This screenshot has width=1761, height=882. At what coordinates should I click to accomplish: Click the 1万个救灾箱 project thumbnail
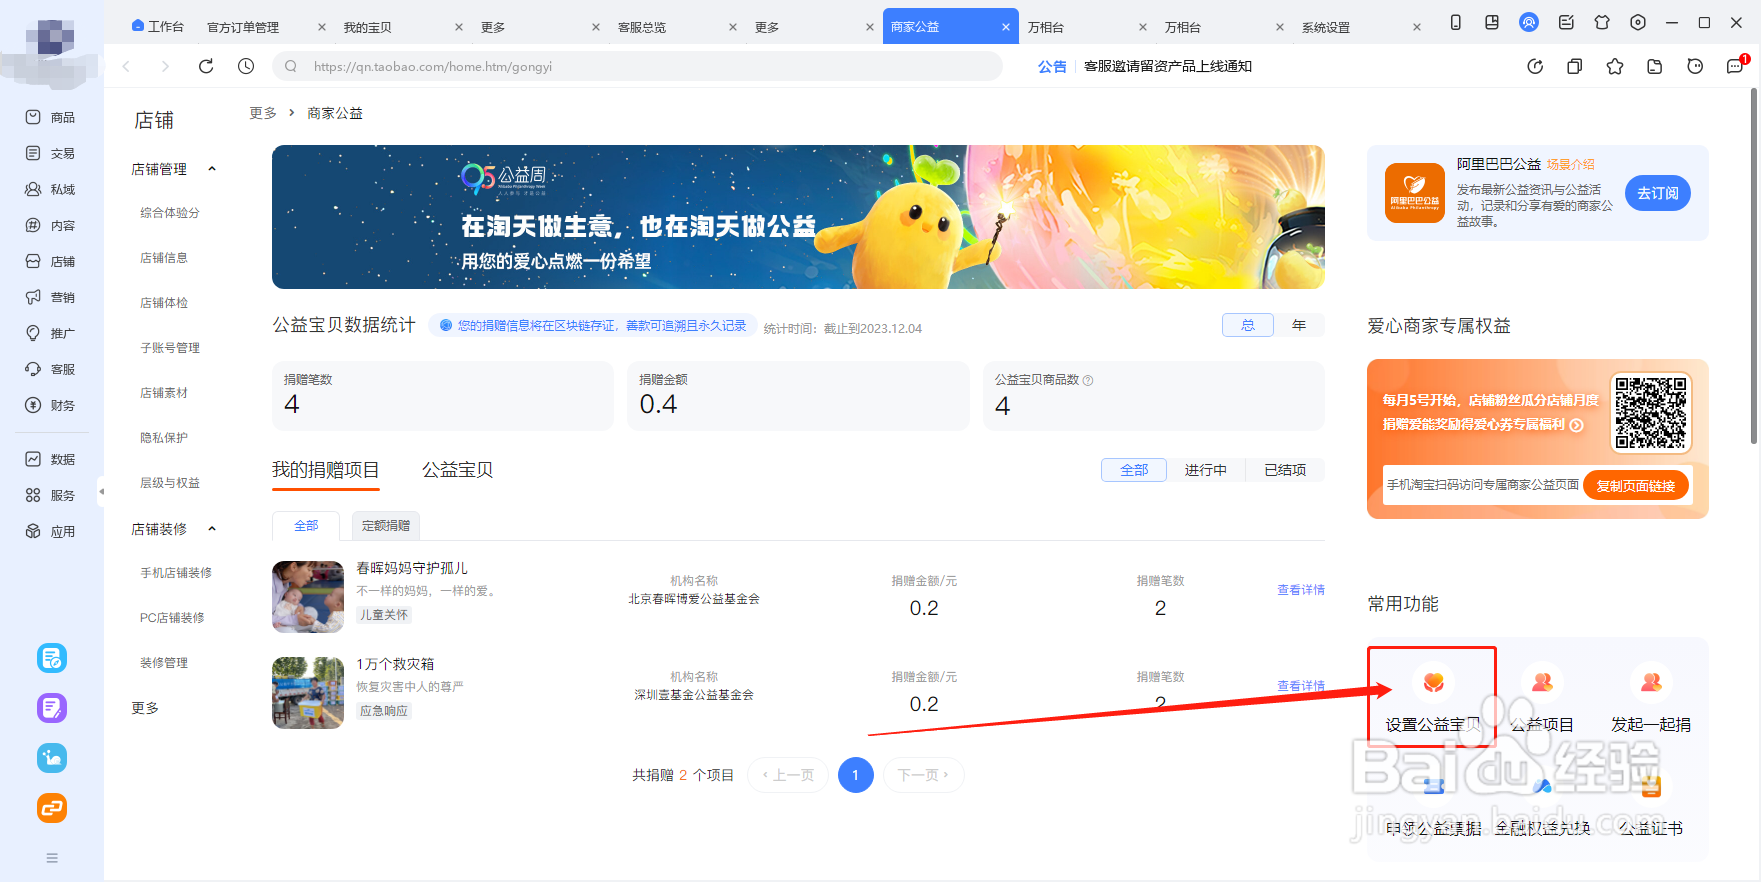tap(308, 693)
